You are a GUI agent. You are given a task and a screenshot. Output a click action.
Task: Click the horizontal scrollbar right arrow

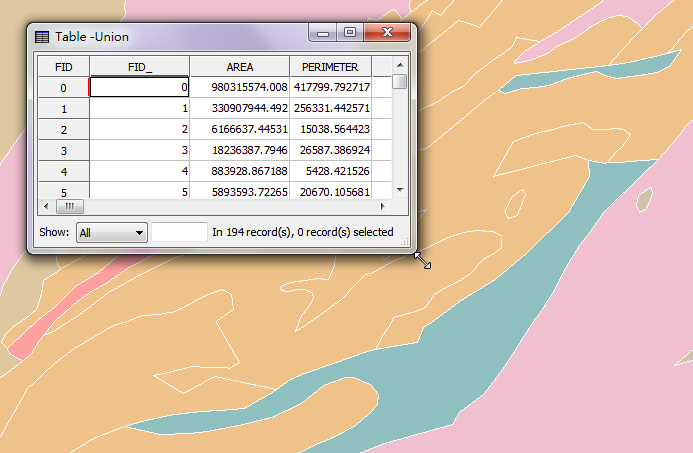click(x=383, y=206)
